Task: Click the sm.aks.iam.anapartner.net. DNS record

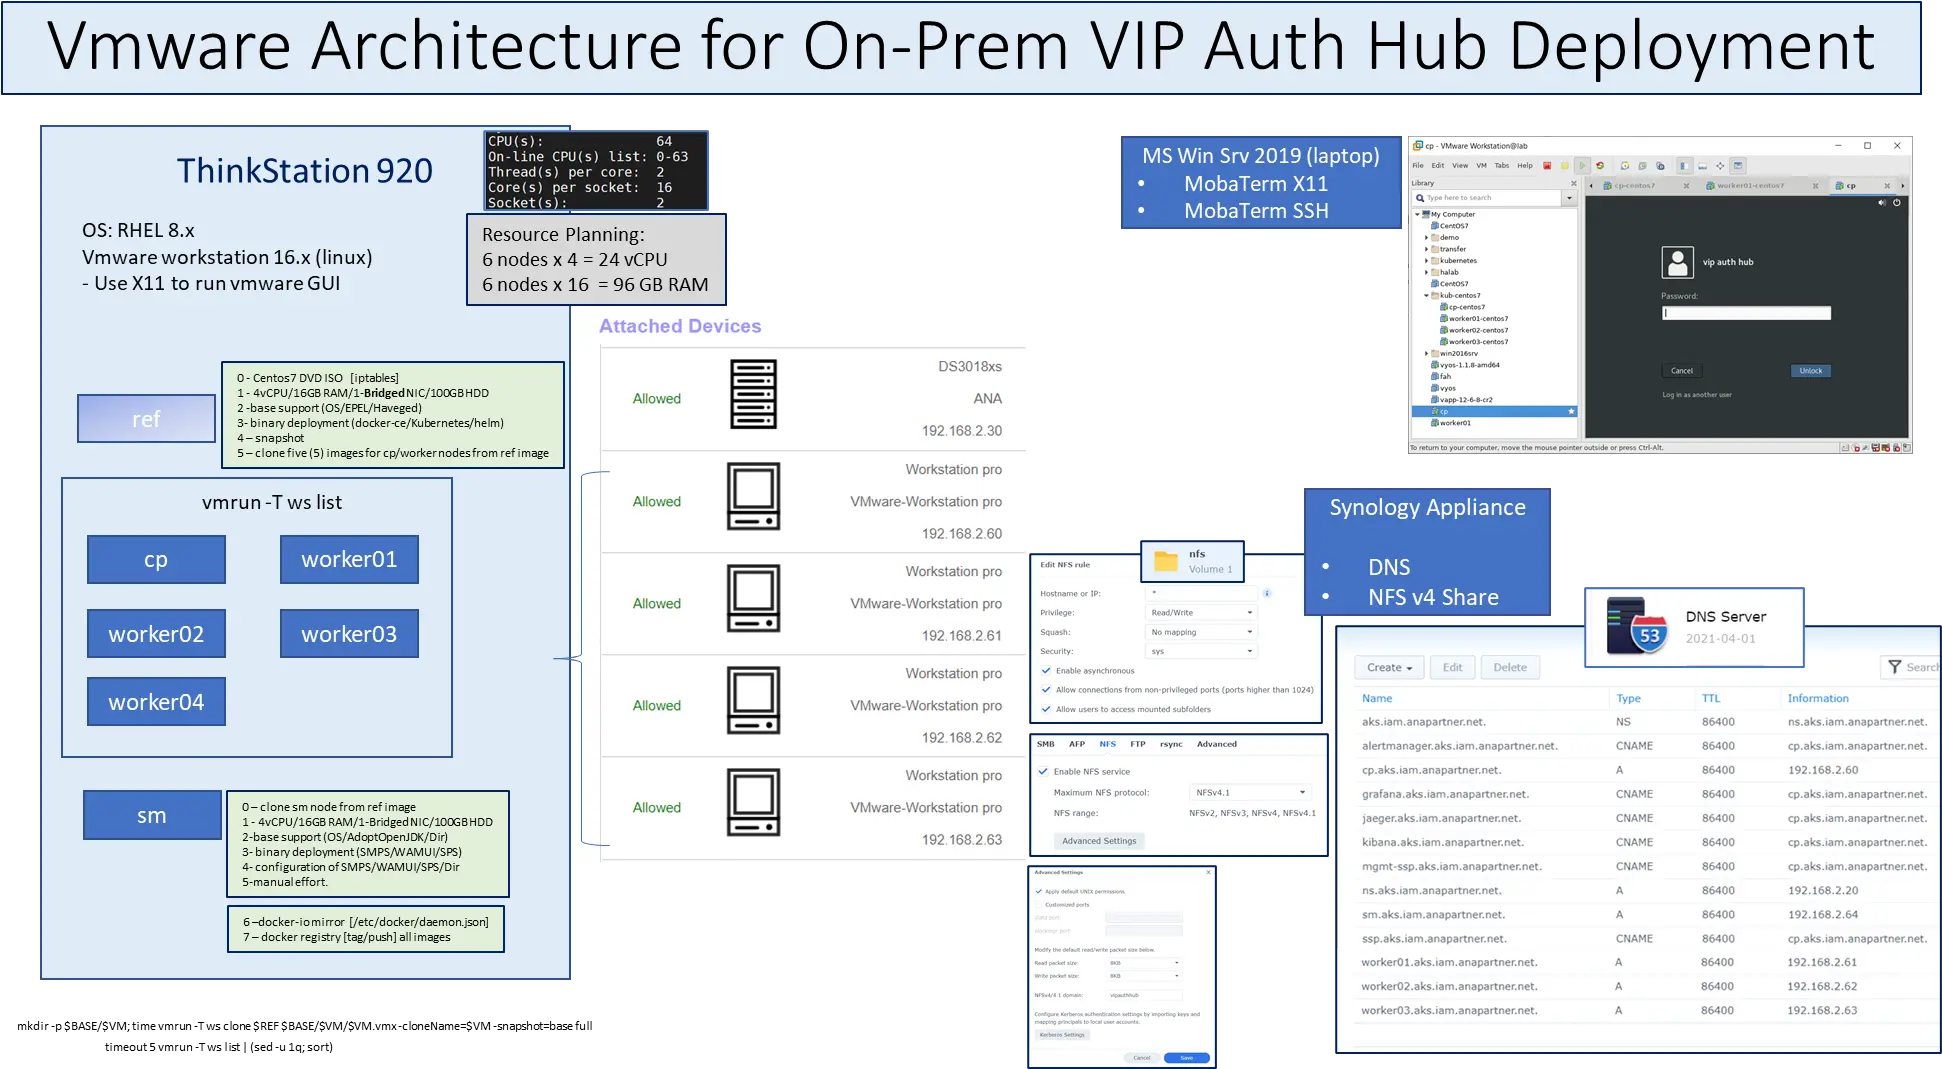Action: tap(1433, 914)
